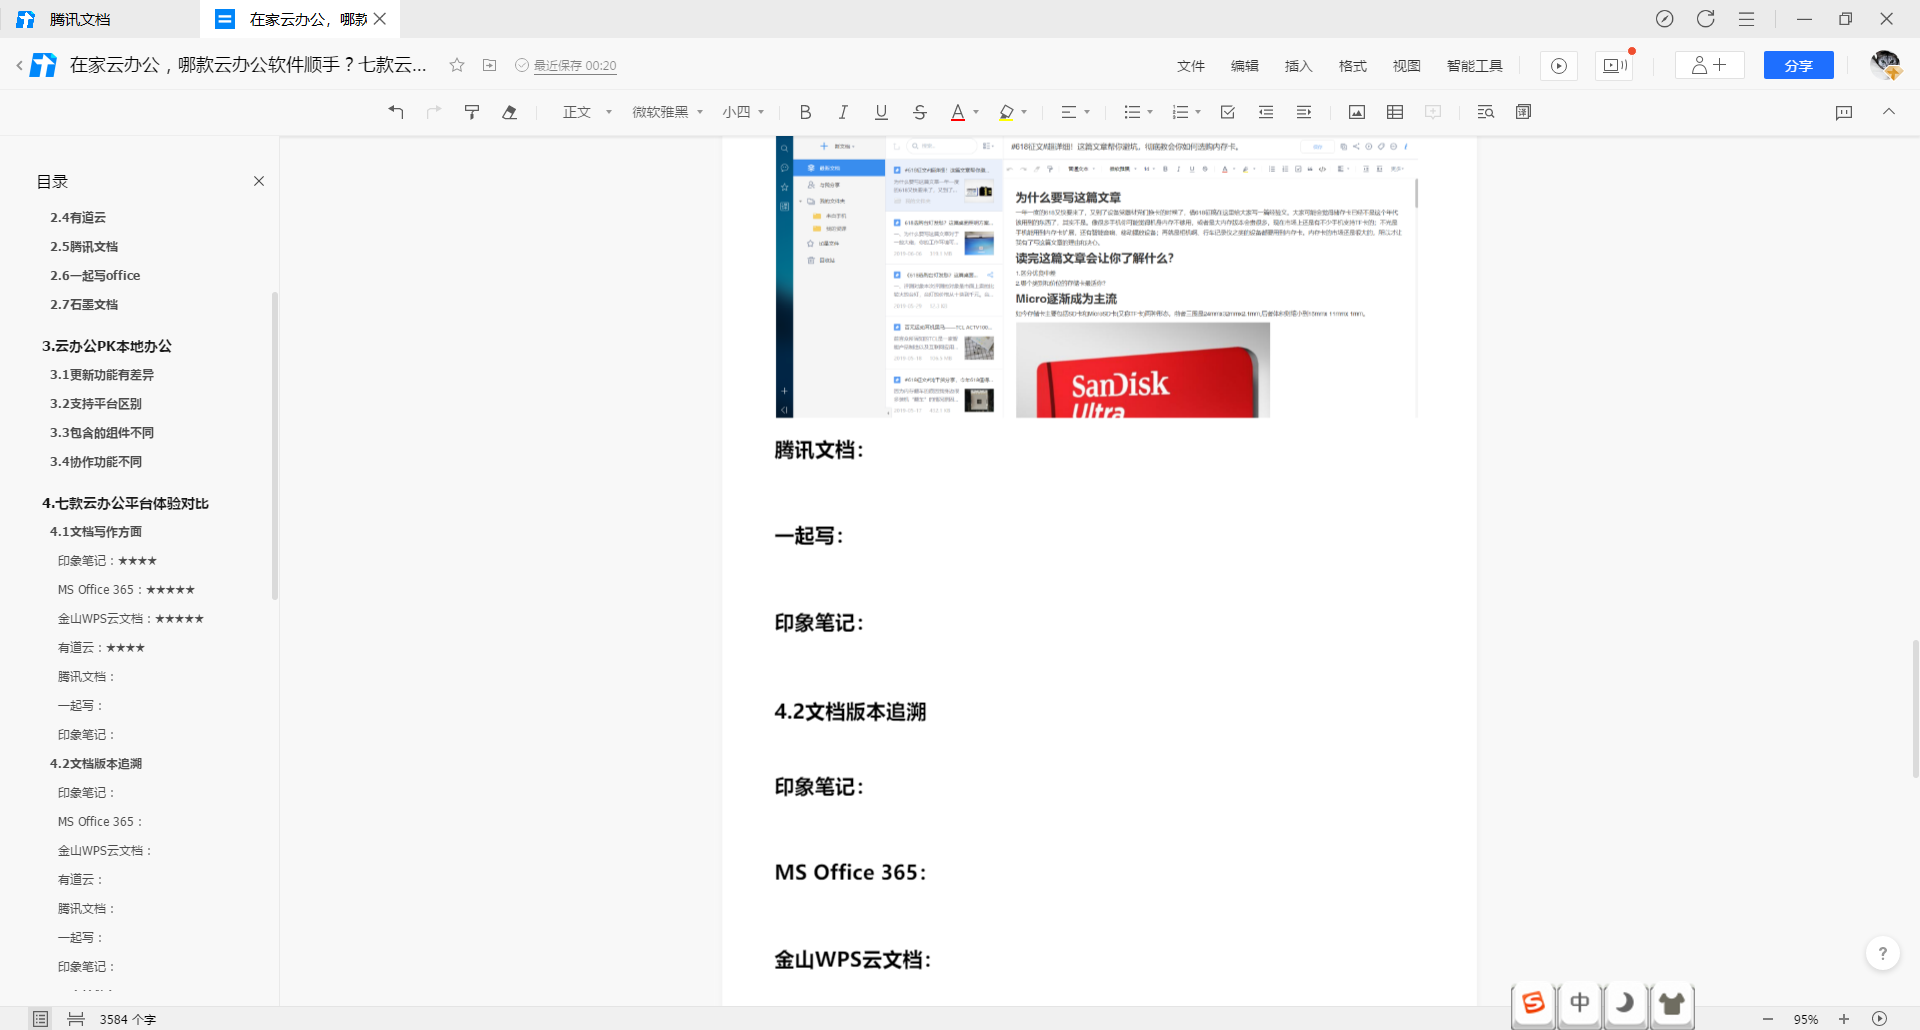Apply the font color A button
The image size is (1920, 1030).
[957, 112]
